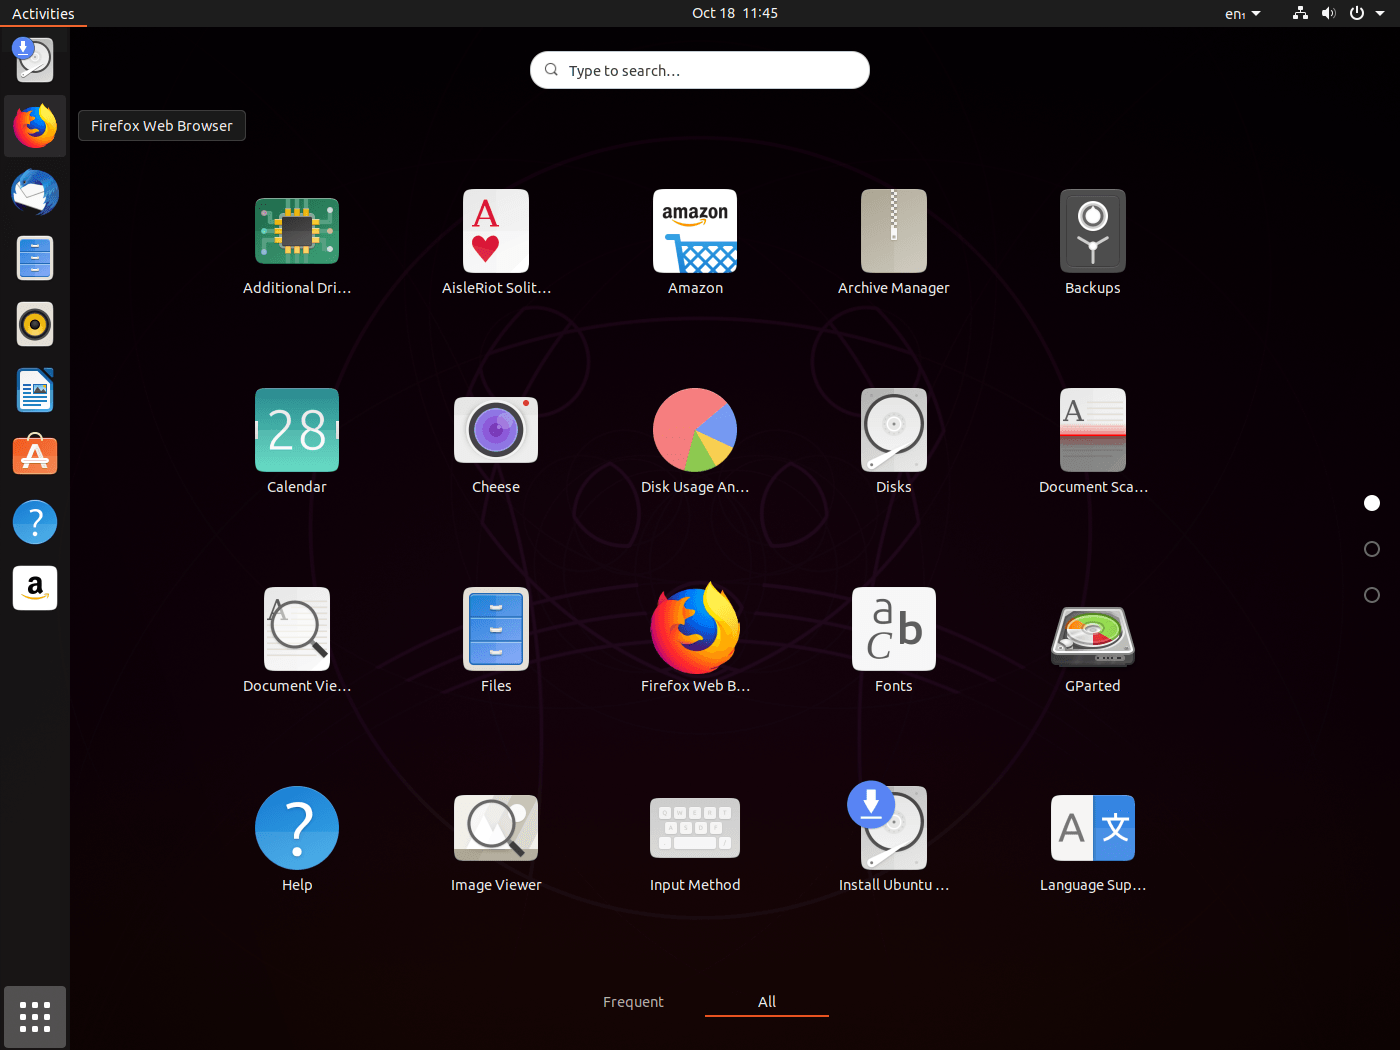Image resolution: width=1400 pixels, height=1050 pixels.
Task: Go to third page of apps
Action: pyautogui.click(x=1372, y=595)
